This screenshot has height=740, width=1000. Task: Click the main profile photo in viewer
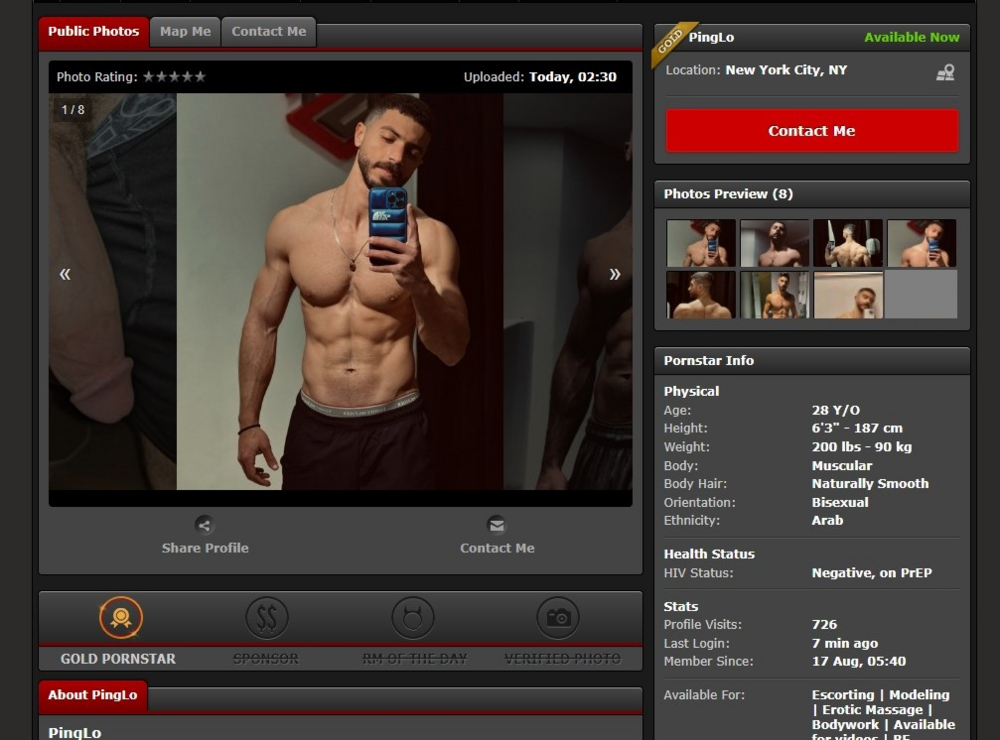pos(340,290)
